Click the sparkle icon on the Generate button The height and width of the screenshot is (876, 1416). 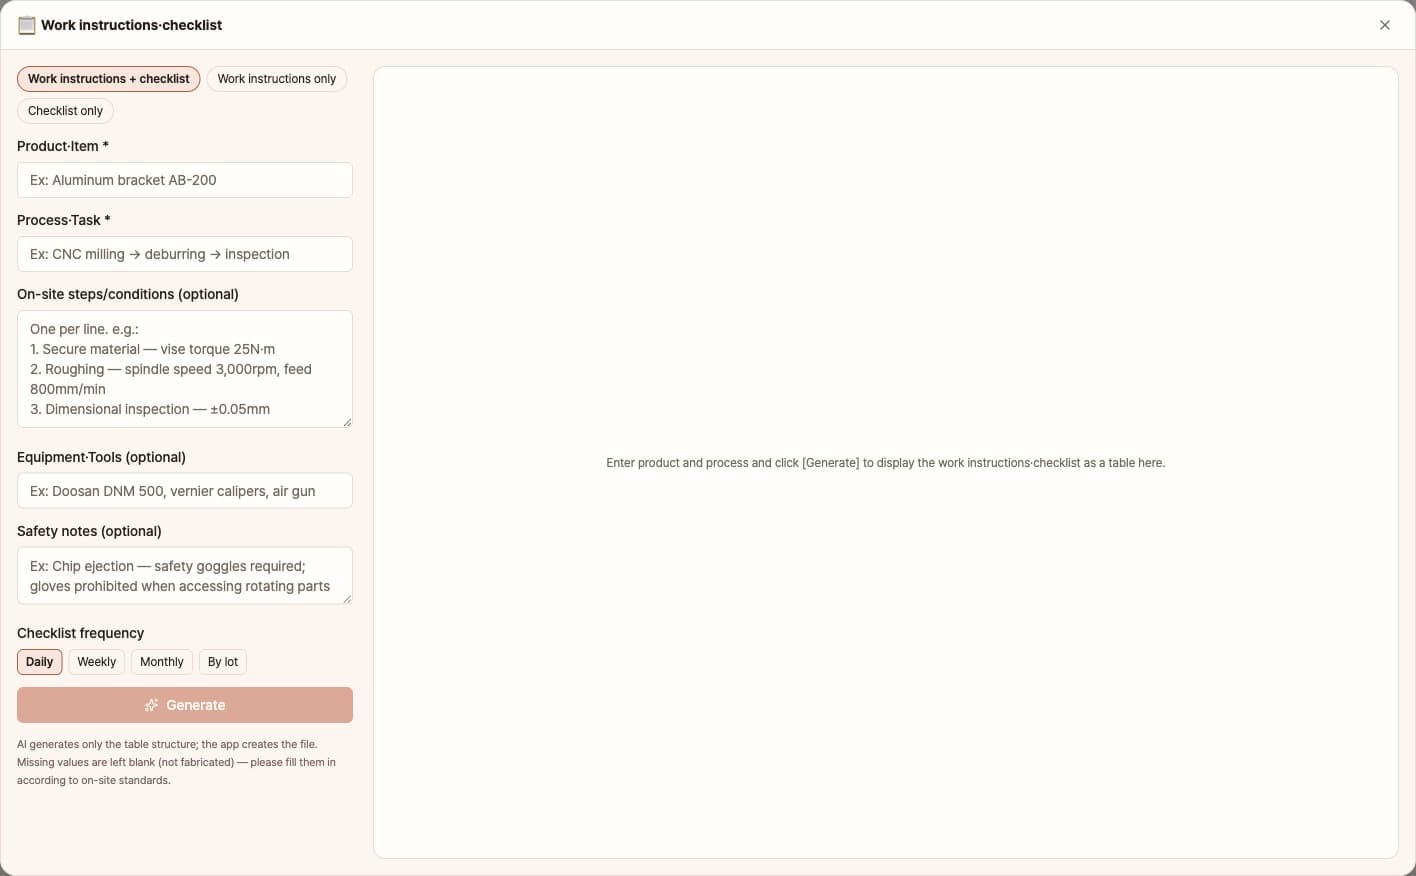(x=152, y=705)
